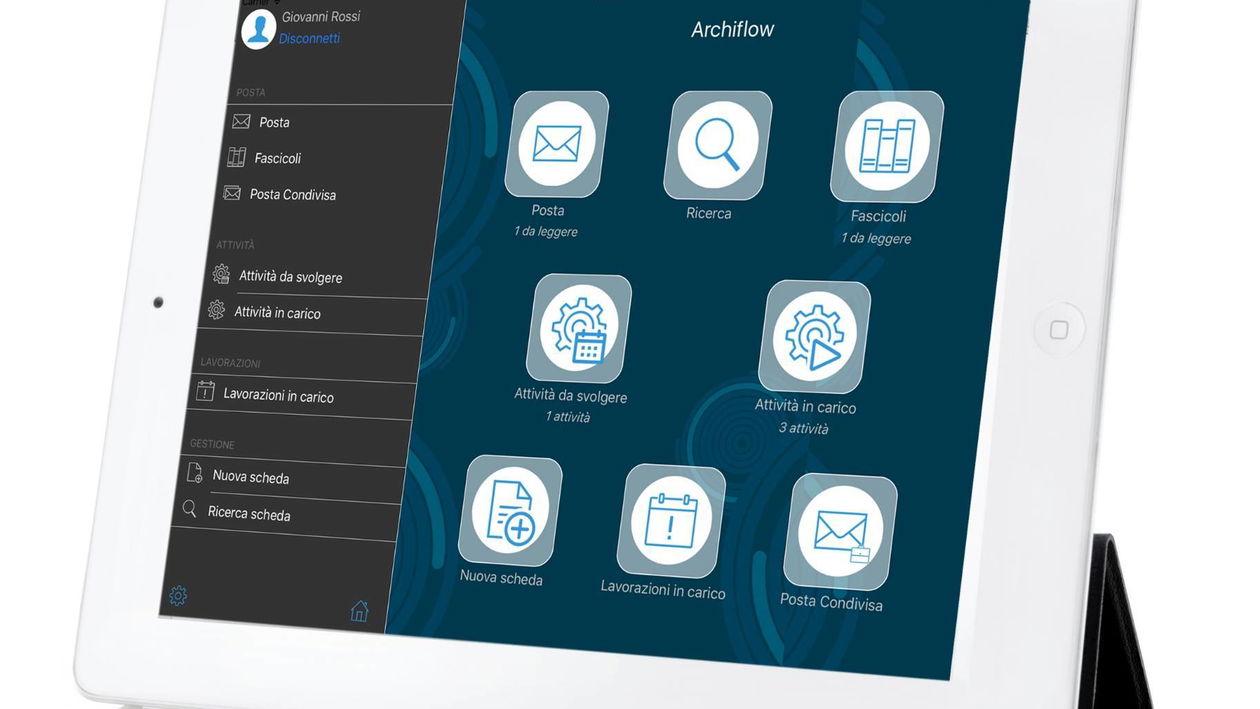Image resolution: width=1260 pixels, height=709 pixels.
Task: Open the Posta envelope tile
Action: click(556, 144)
